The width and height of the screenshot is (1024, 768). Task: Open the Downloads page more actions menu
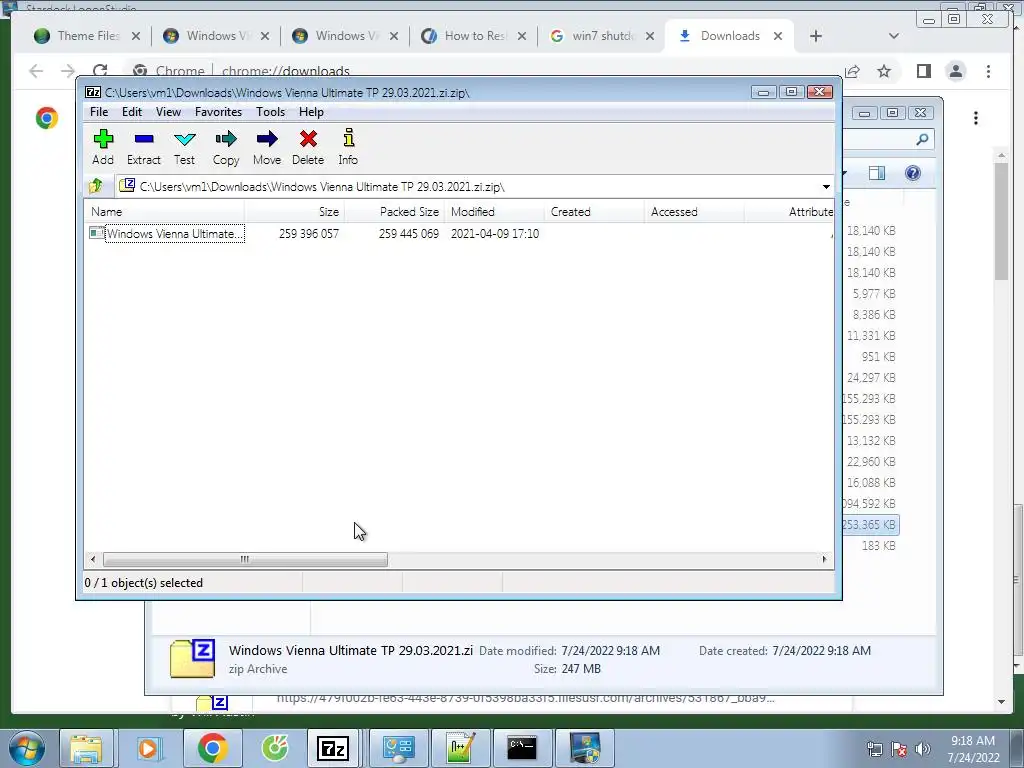coord(976,118)
